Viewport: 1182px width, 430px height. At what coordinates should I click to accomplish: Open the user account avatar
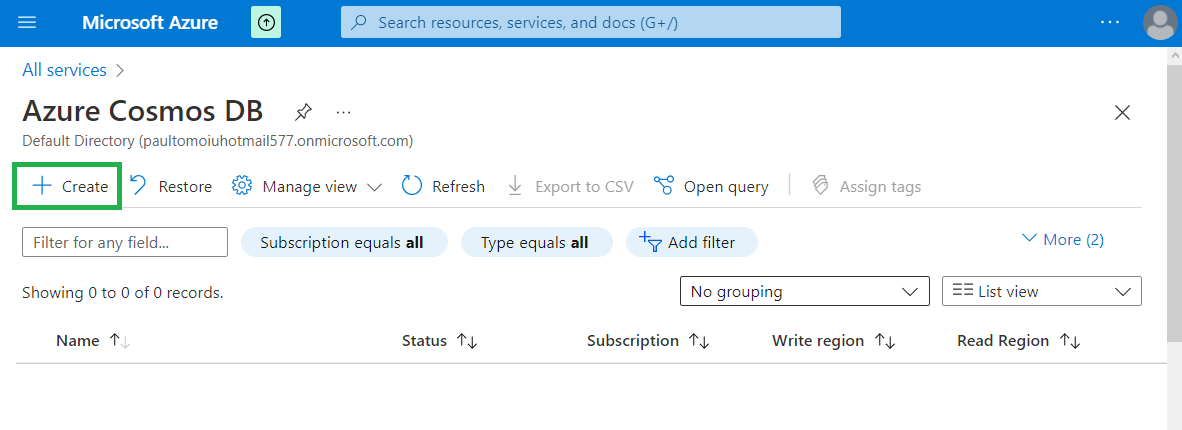click(x=1159, y=23)
